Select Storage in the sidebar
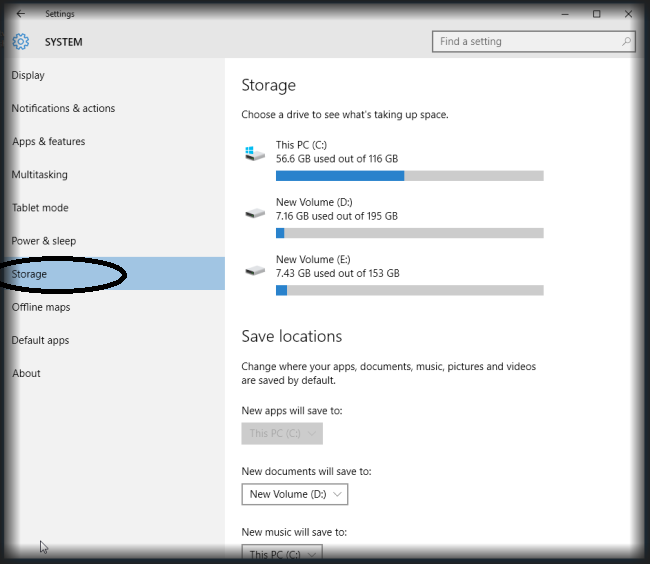This screenshot has height=564, width=650. click(x=114, y=274)
